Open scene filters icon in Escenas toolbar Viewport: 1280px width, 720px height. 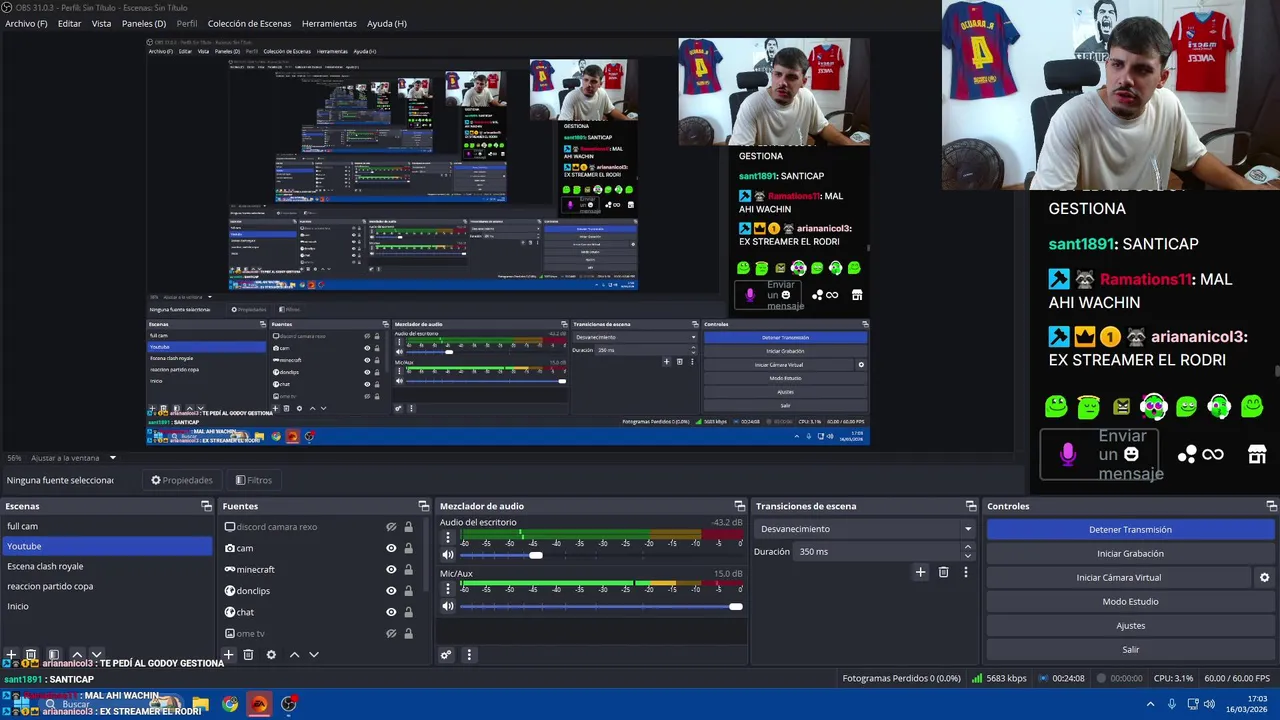(x=54, y=655)
